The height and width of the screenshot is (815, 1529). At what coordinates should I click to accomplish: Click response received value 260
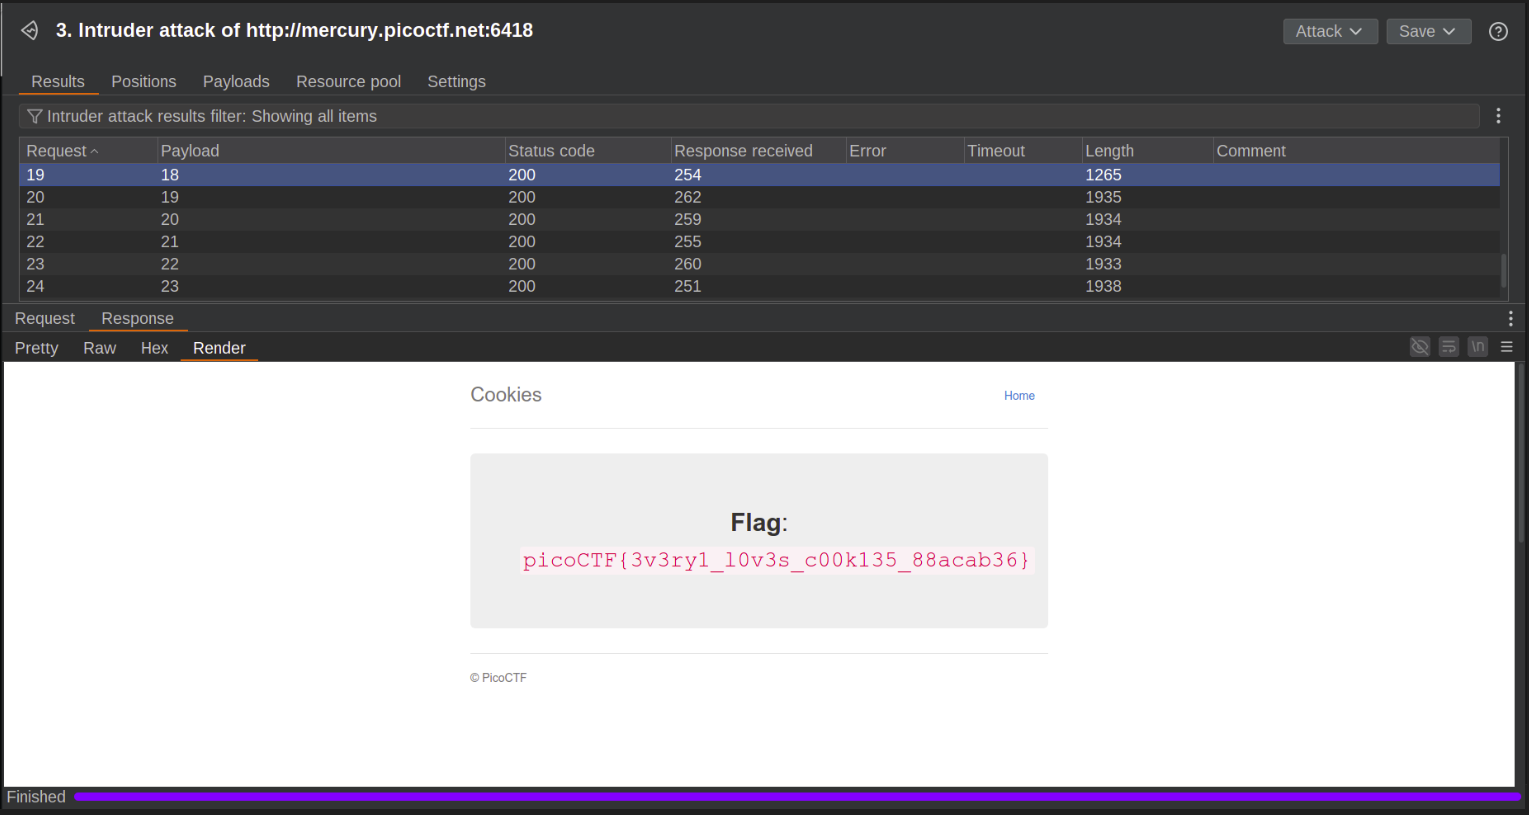pyautogui.click(x=688, y=264)
